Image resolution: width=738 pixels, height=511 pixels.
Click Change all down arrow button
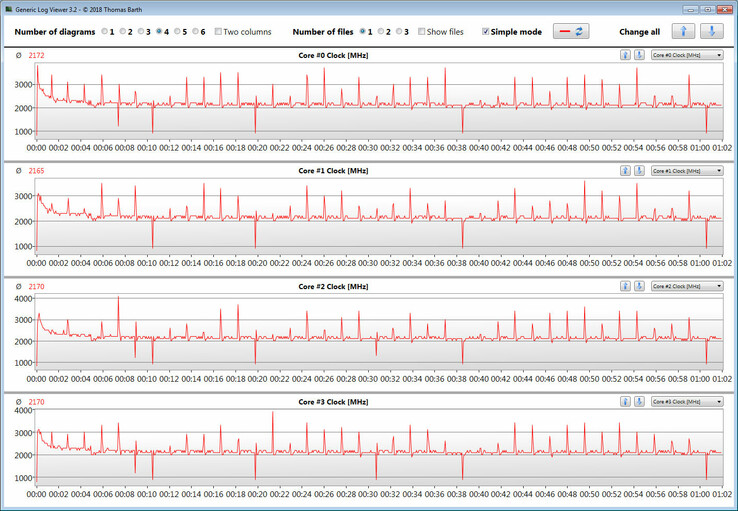713,32
